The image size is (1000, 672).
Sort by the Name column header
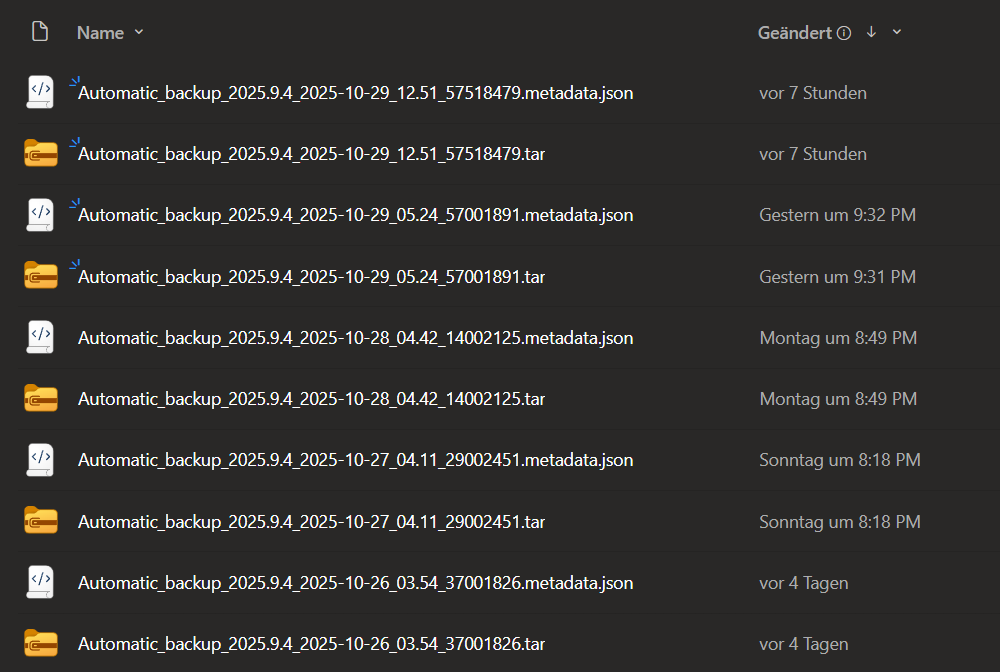tap(100, 33)
